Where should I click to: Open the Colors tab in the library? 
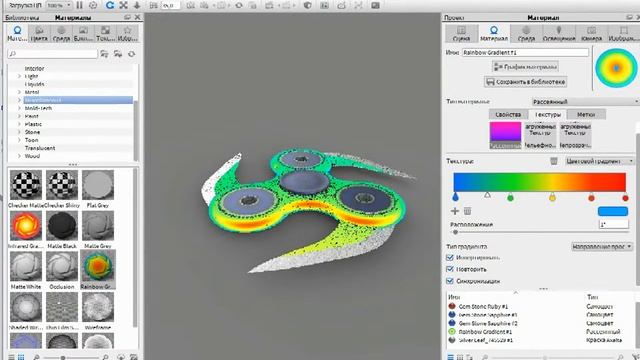coord(39,33)
